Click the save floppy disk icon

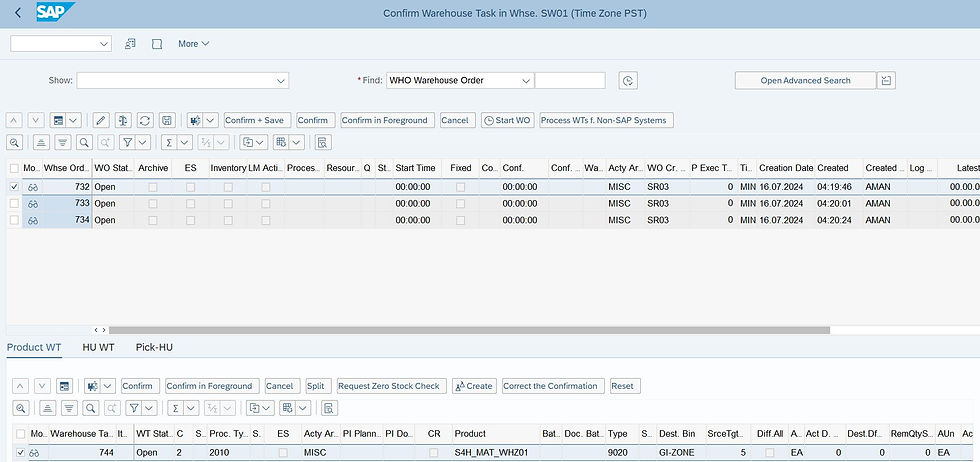point(166,120)
